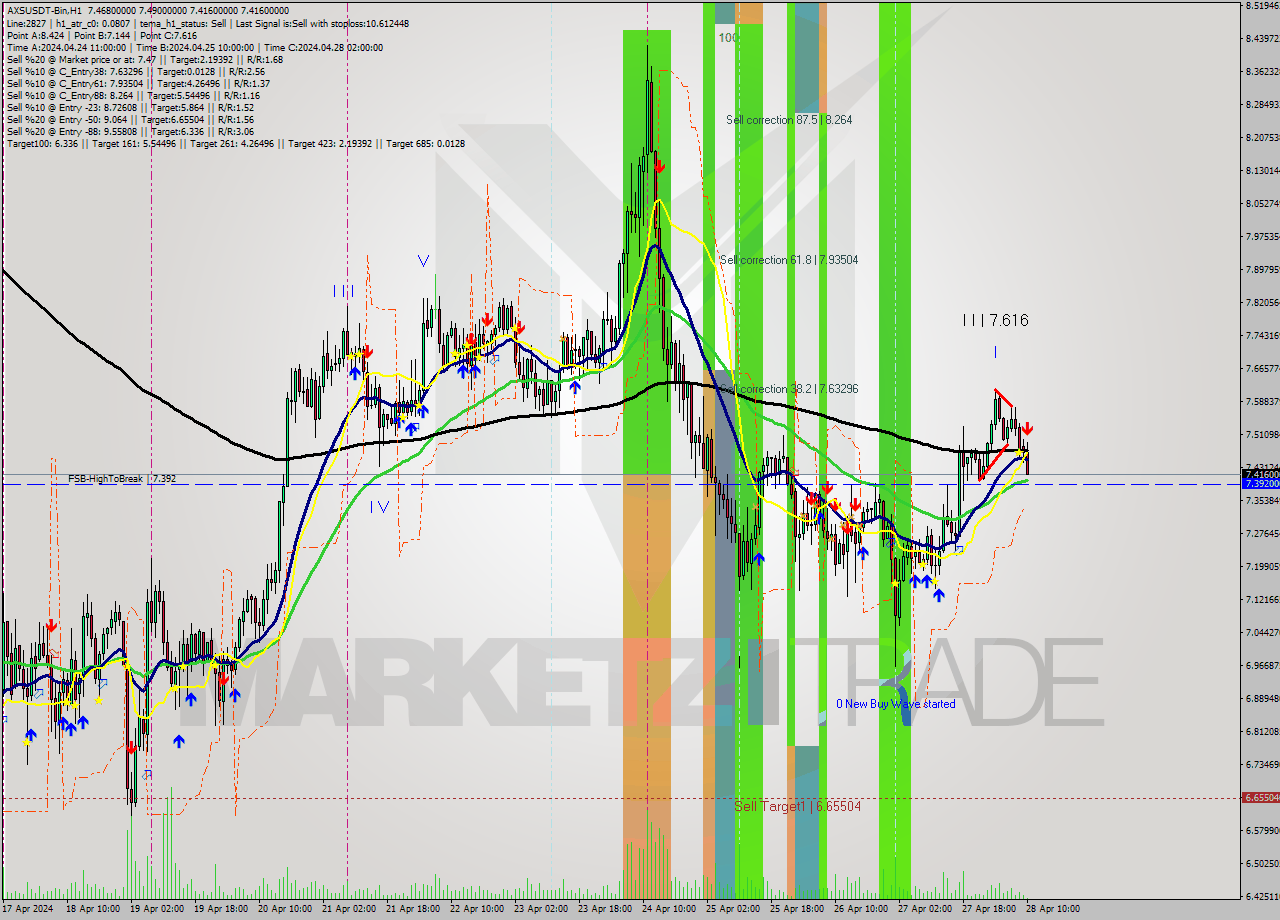1280x920 pixels.
Task: Click the '18 Apr 10:00' time label
Action: [x=93, y=909]
